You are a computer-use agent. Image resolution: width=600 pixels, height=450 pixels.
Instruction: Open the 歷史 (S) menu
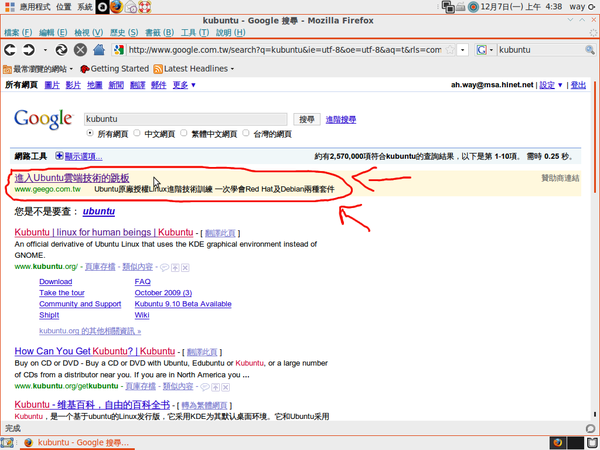tap(124, 33)
